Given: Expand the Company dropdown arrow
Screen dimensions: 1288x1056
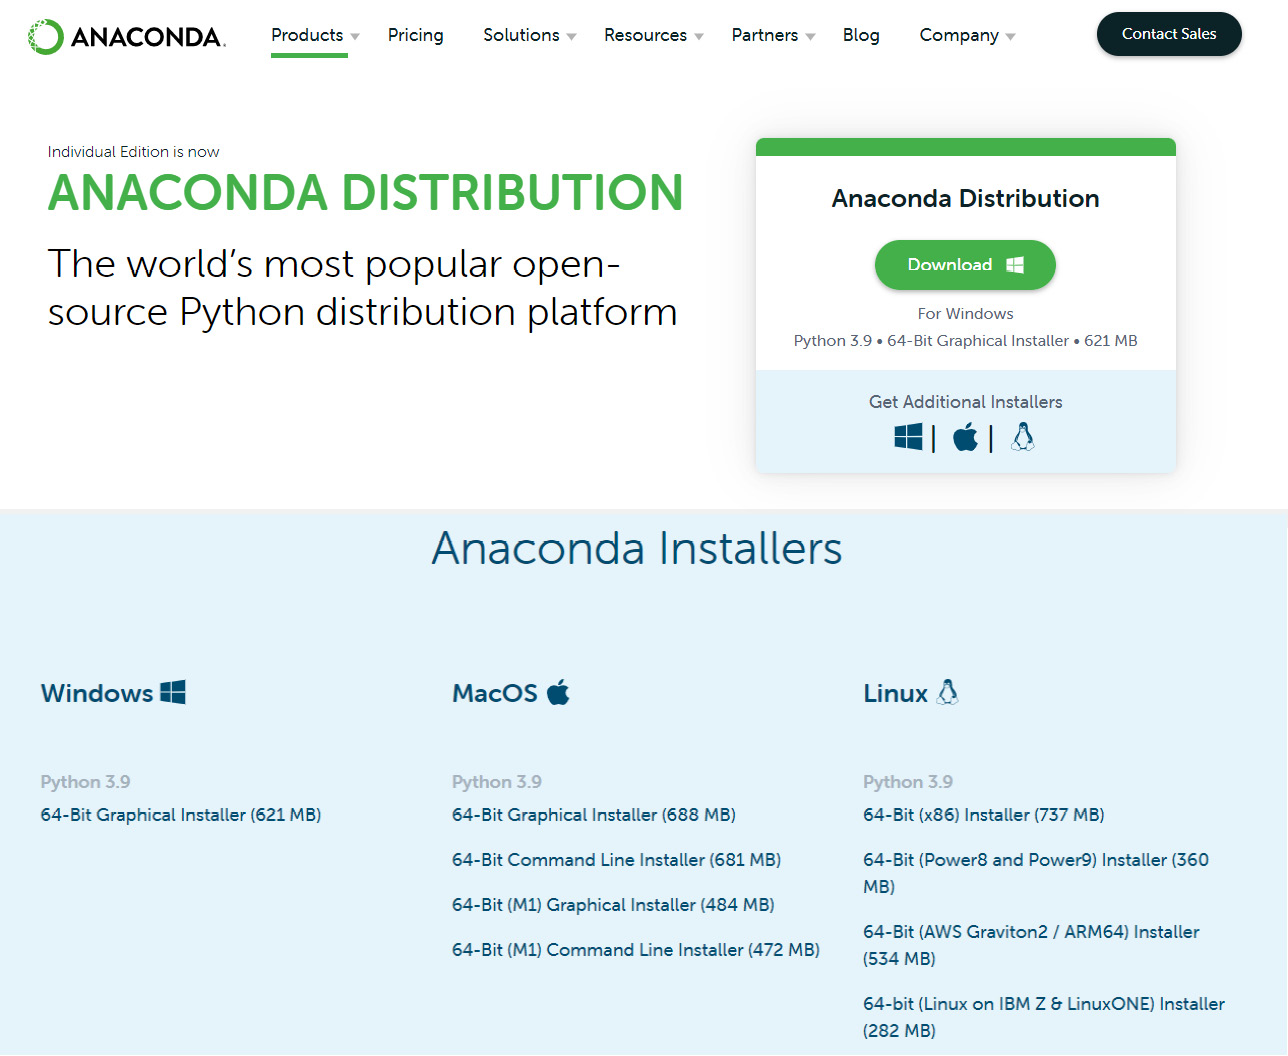Looking at the screenshot, I should coord(1010,37).
